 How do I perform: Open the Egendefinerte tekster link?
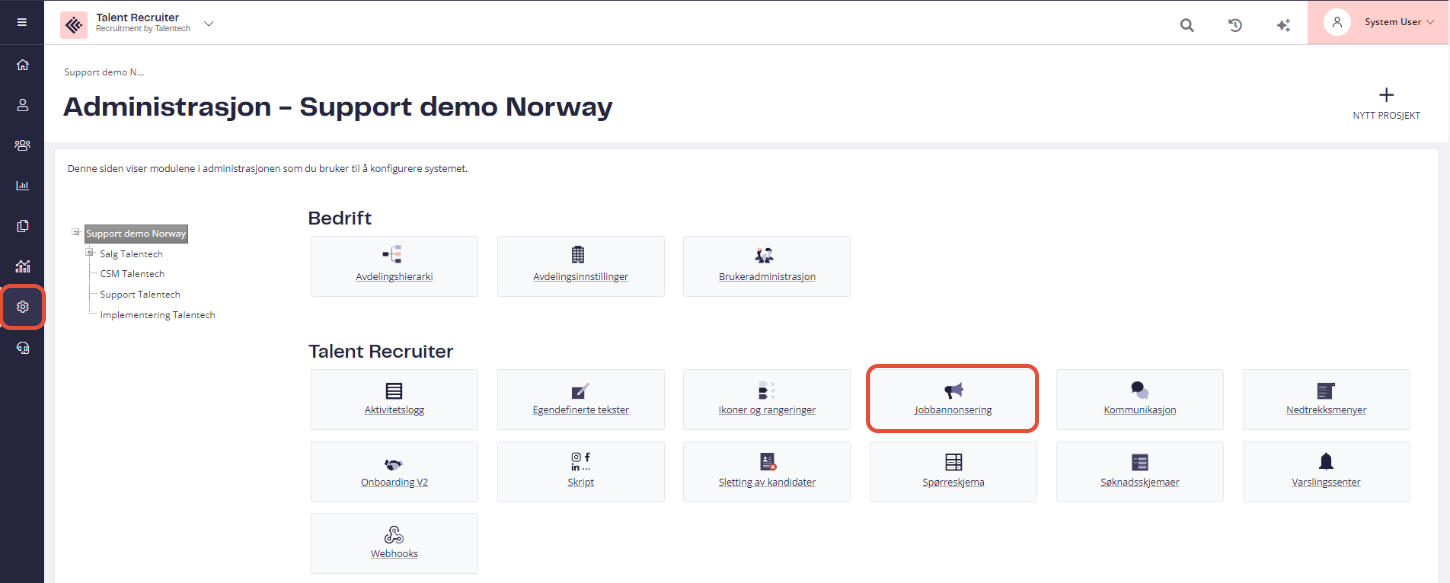[x=580, y=410]
